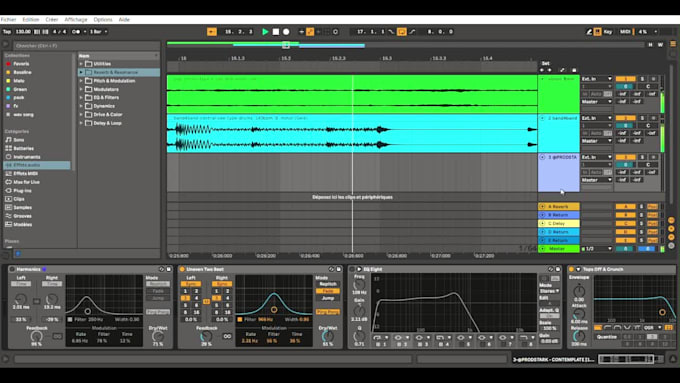This screenshot has width=680, height=383.
Task: Solo the first green audio track
Action: (x=642, y=79)
